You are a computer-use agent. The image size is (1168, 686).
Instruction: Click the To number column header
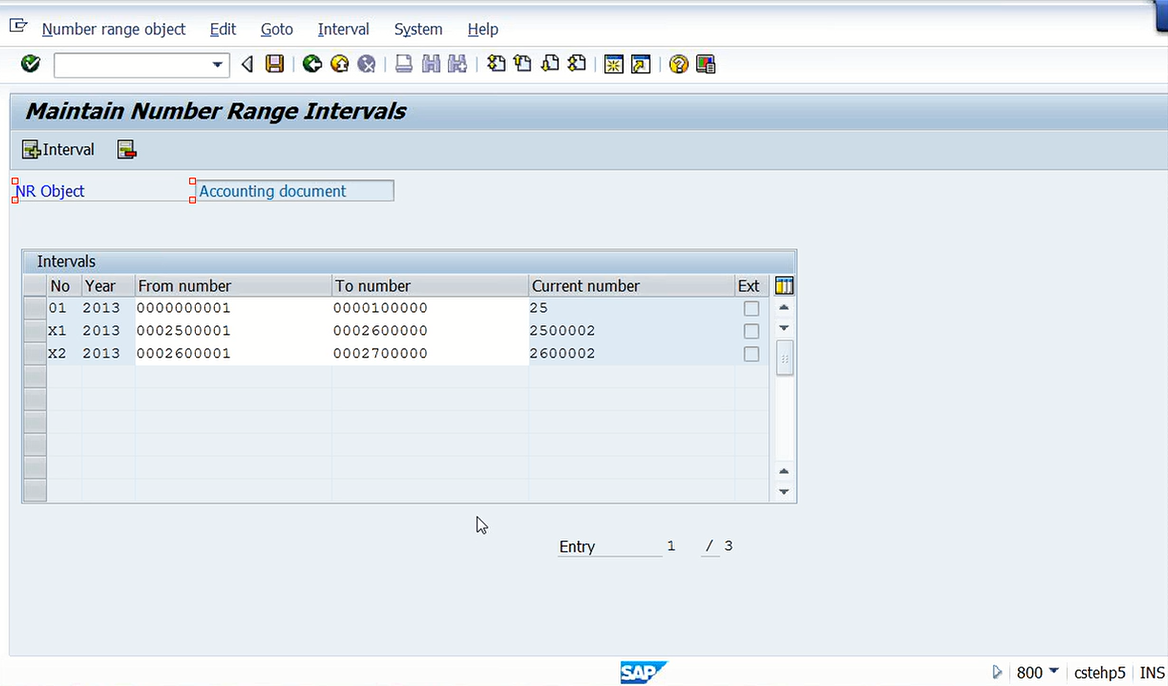[430, 286]
